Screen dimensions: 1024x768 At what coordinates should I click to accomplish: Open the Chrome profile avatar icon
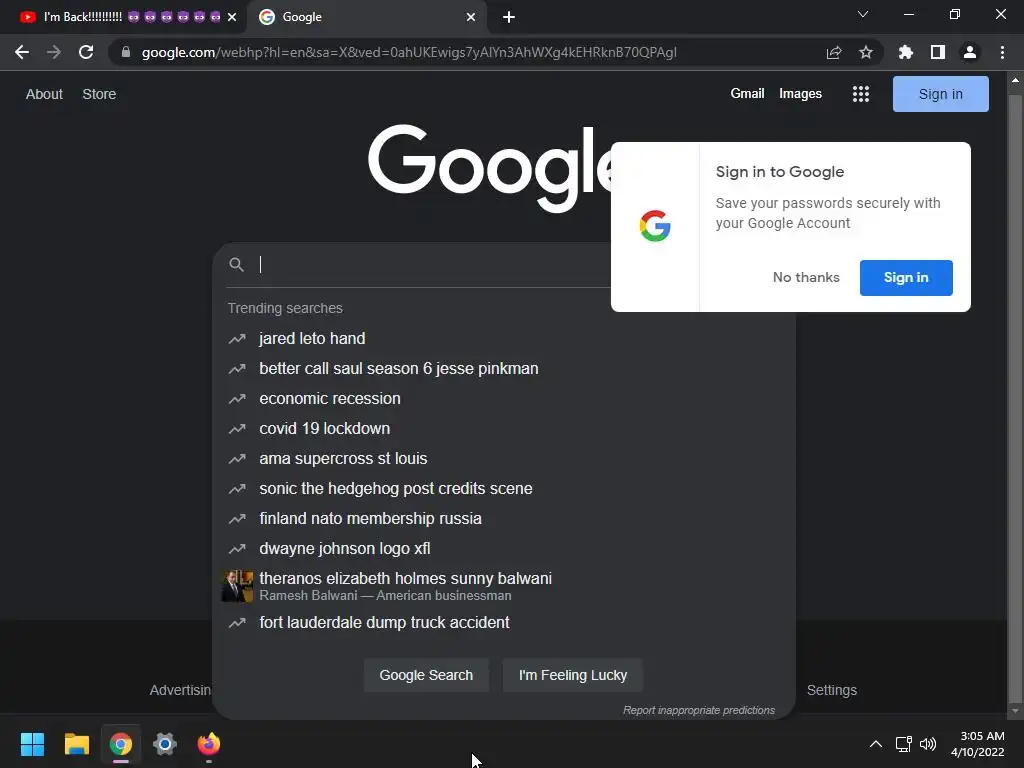pyautogui.click(x=970, y=52)
